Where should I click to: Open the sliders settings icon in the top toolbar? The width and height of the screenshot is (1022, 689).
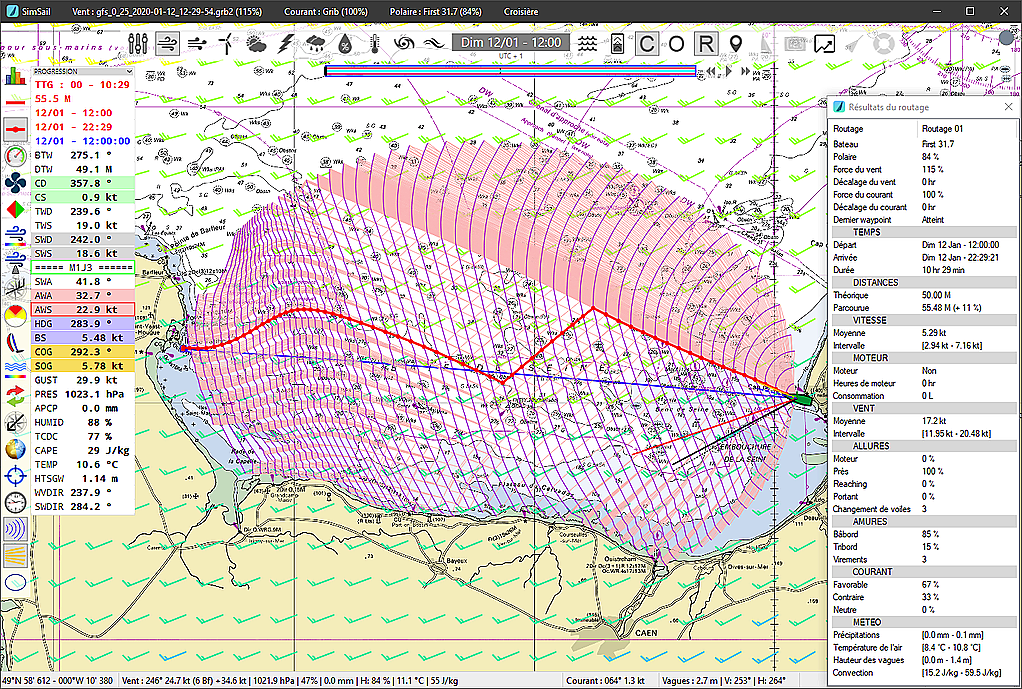pos(138,44)
